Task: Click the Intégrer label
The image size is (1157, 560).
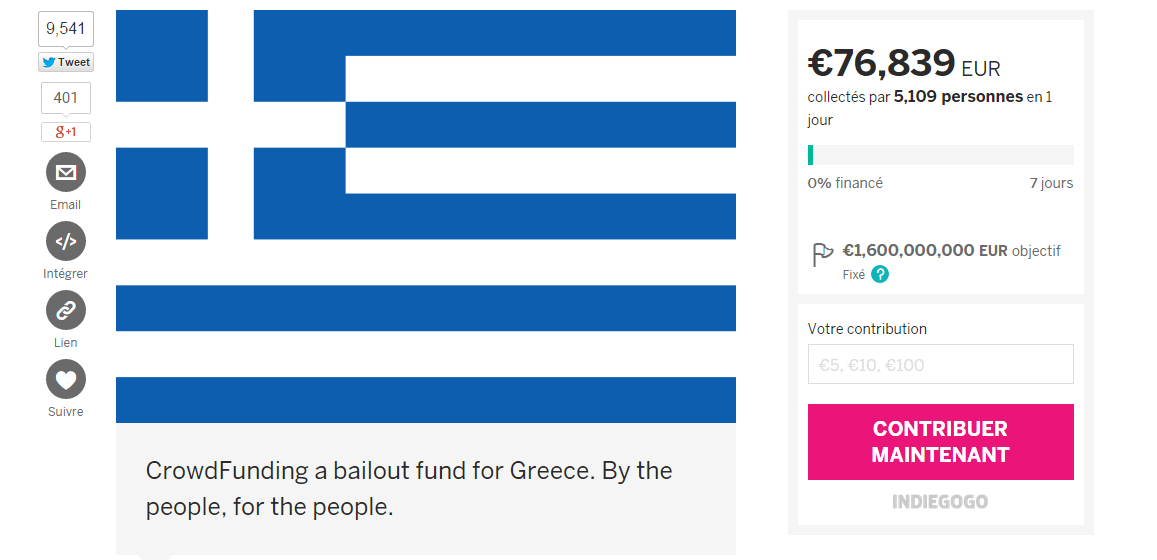Action: point(66,274)
